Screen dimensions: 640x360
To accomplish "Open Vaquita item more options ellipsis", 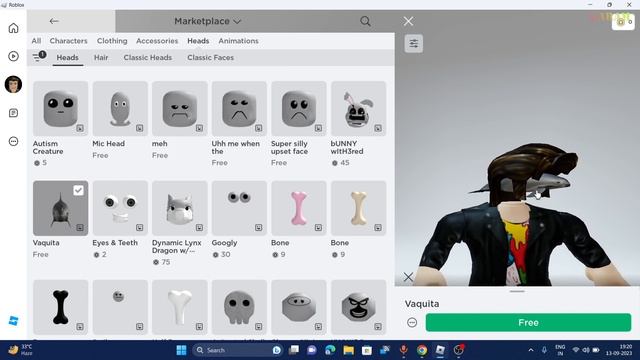I will [x=412, y=323].
